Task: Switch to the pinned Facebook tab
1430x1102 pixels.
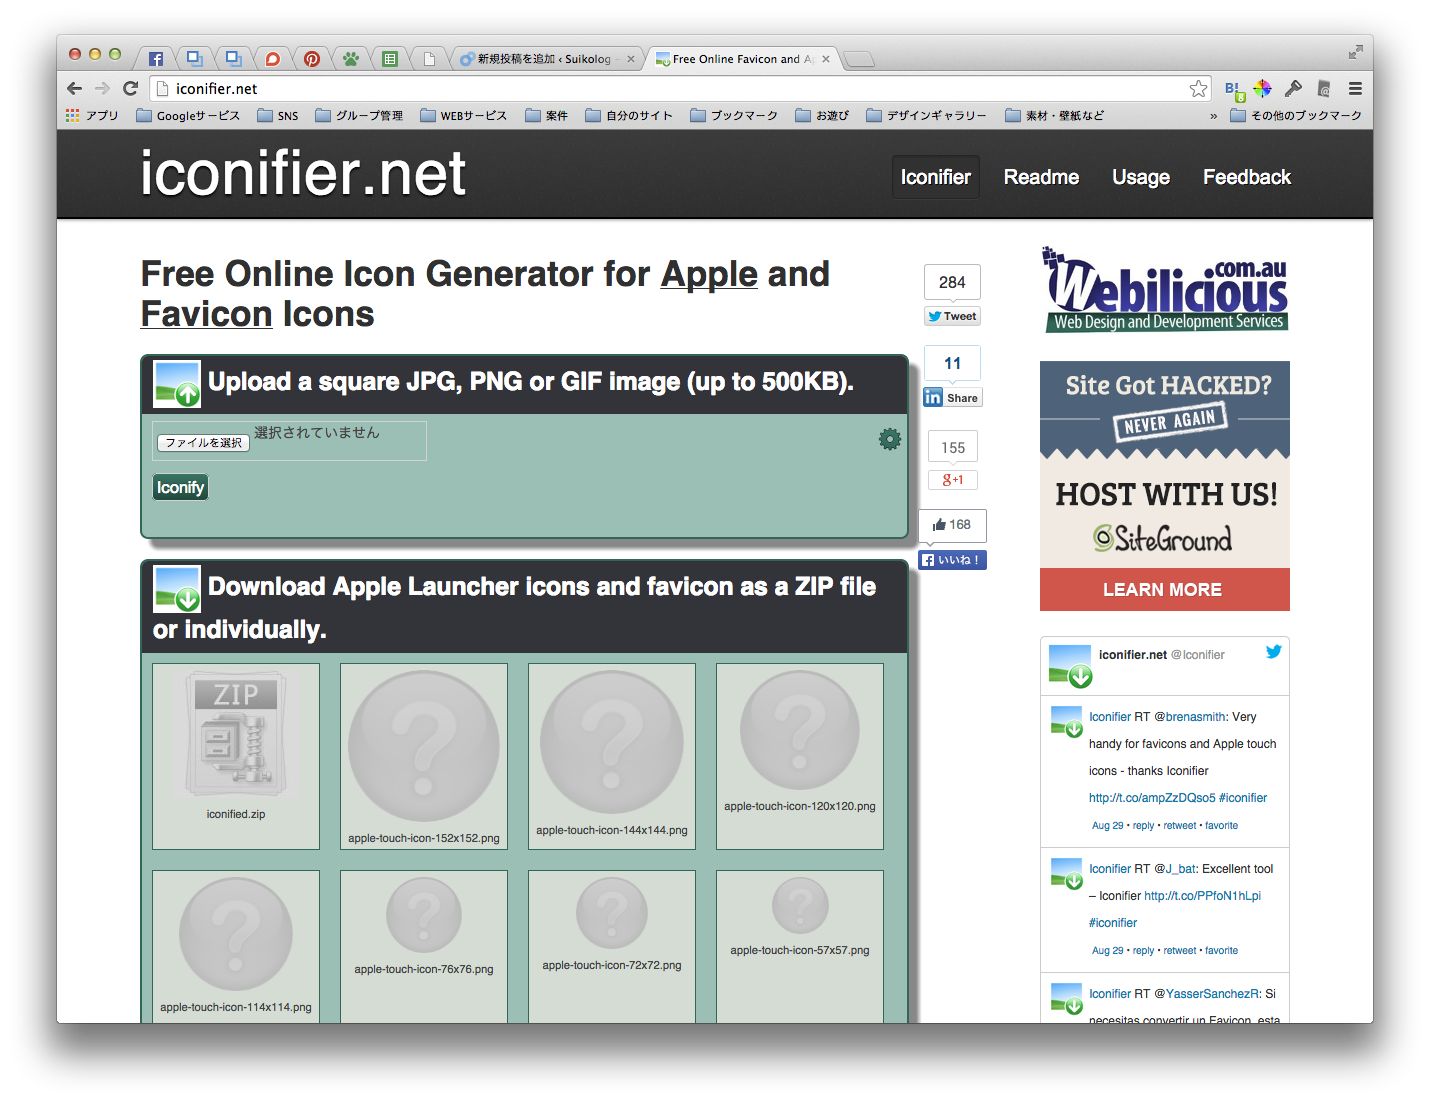Action: tap(156, 59)
